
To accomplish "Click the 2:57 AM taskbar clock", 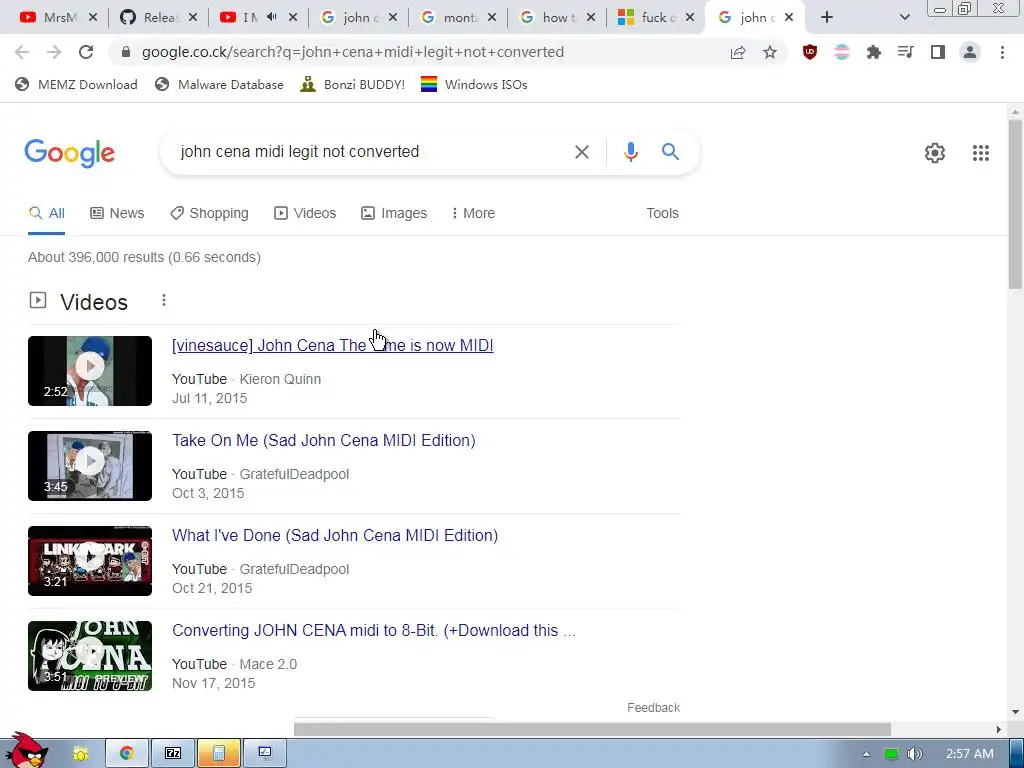I will 969,754.
